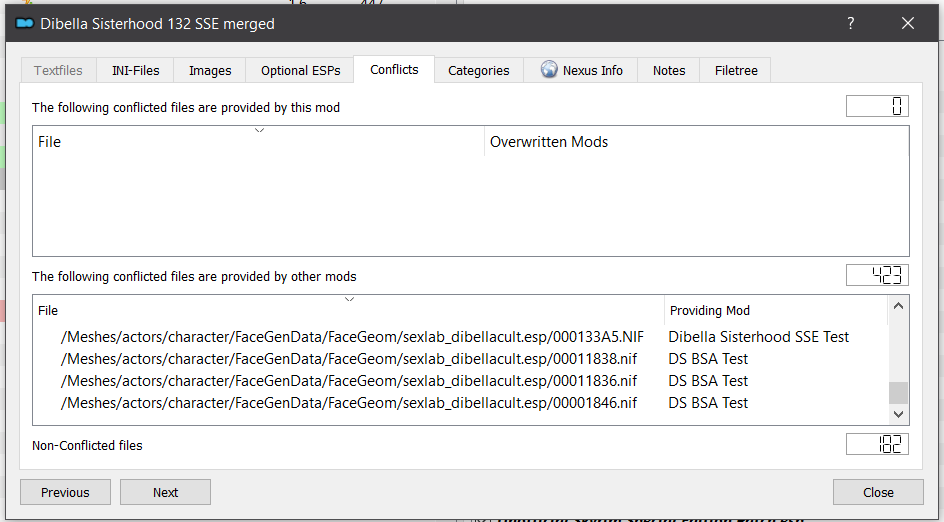This screenshot has height=522, width=944.
Task: Click 'Dibella Sisterhood SSE Test' providing mod
Action: pyautogui.click(x=759, y=337)
